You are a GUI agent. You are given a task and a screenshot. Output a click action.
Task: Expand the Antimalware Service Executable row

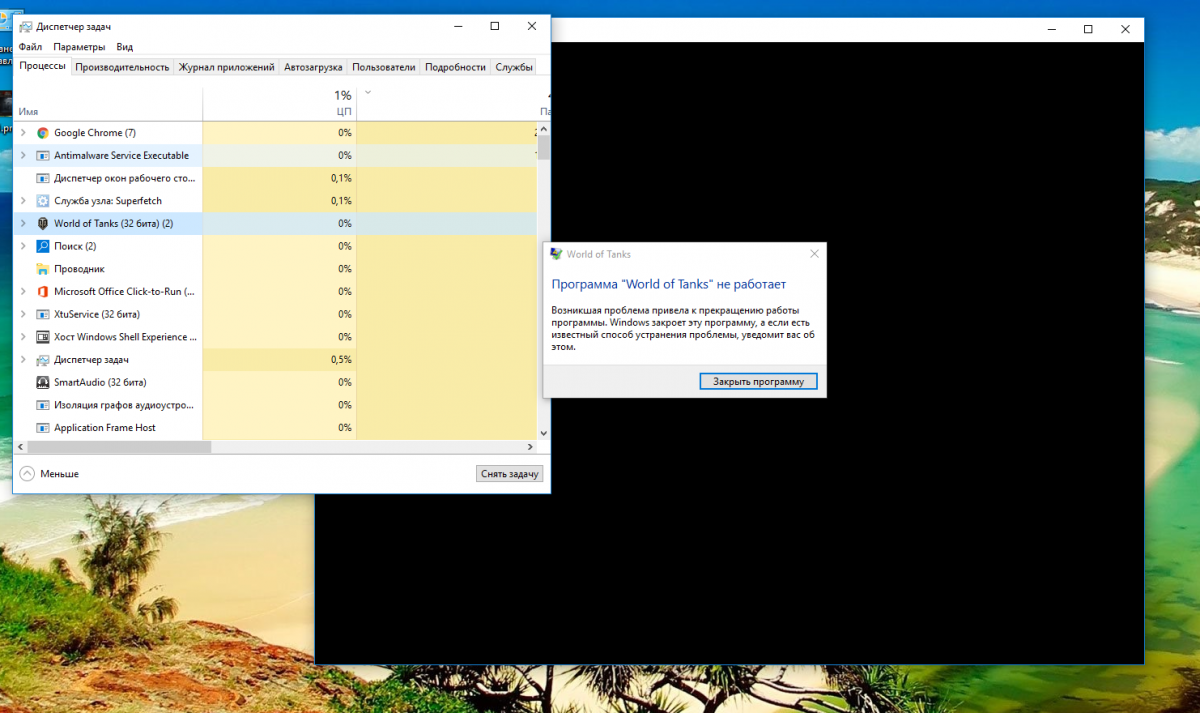tap(23, 156)
